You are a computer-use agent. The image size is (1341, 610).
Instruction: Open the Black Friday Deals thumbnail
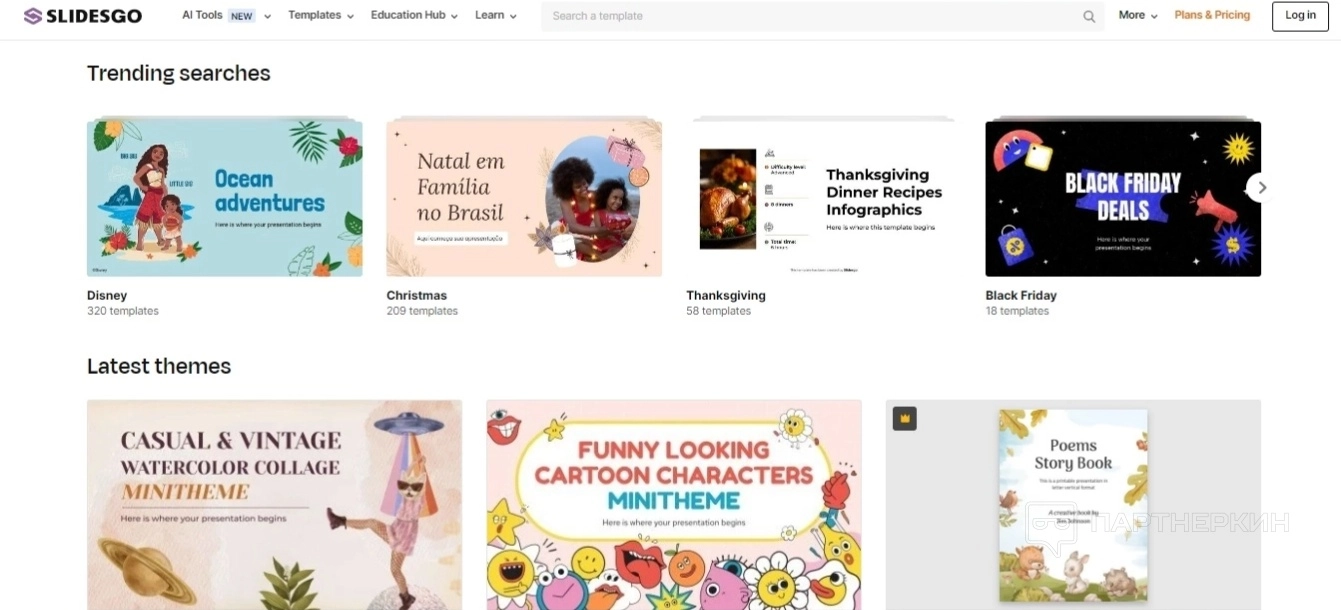tap(1123, 199)
